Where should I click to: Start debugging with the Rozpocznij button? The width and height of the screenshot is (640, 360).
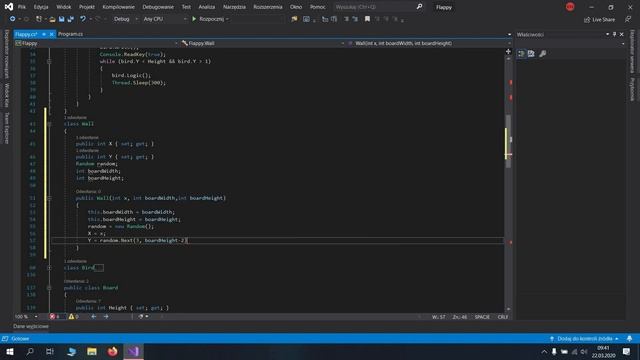click(208, 19)
